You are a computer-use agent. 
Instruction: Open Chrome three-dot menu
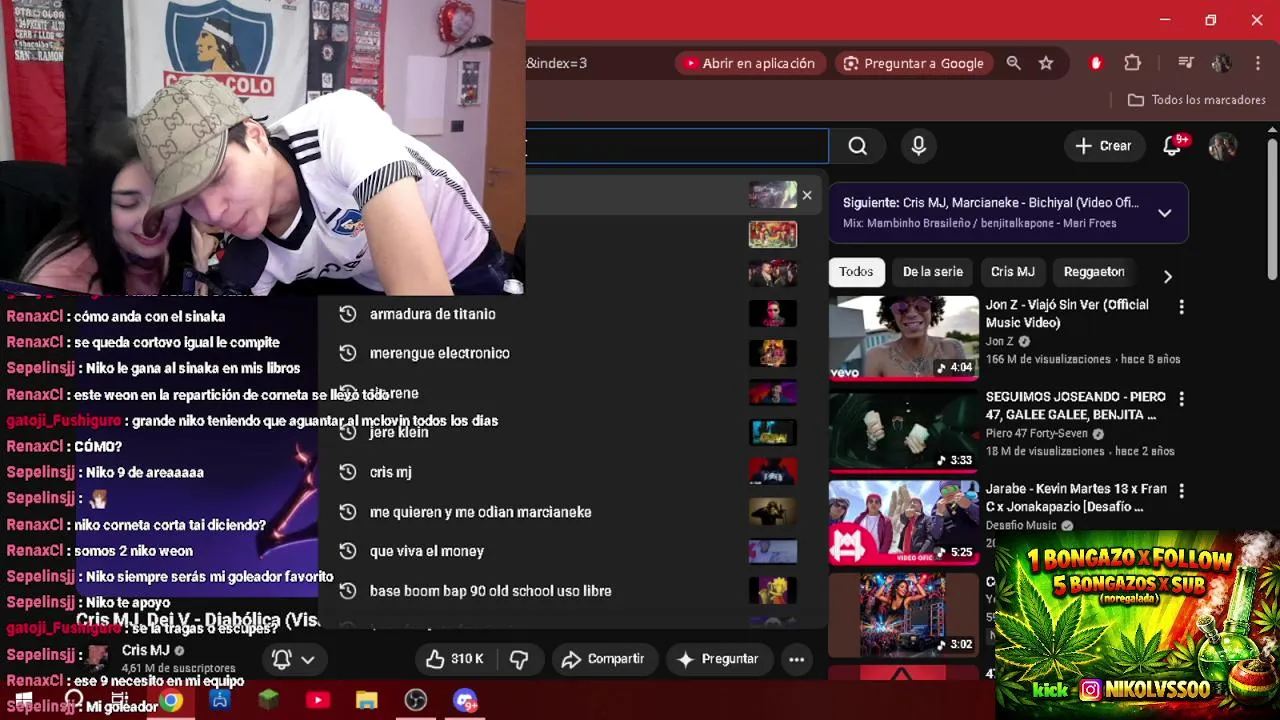1257,63
